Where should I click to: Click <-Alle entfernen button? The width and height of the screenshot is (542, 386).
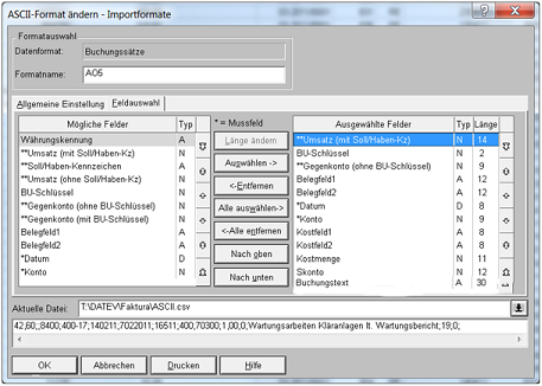click(251, 231)
